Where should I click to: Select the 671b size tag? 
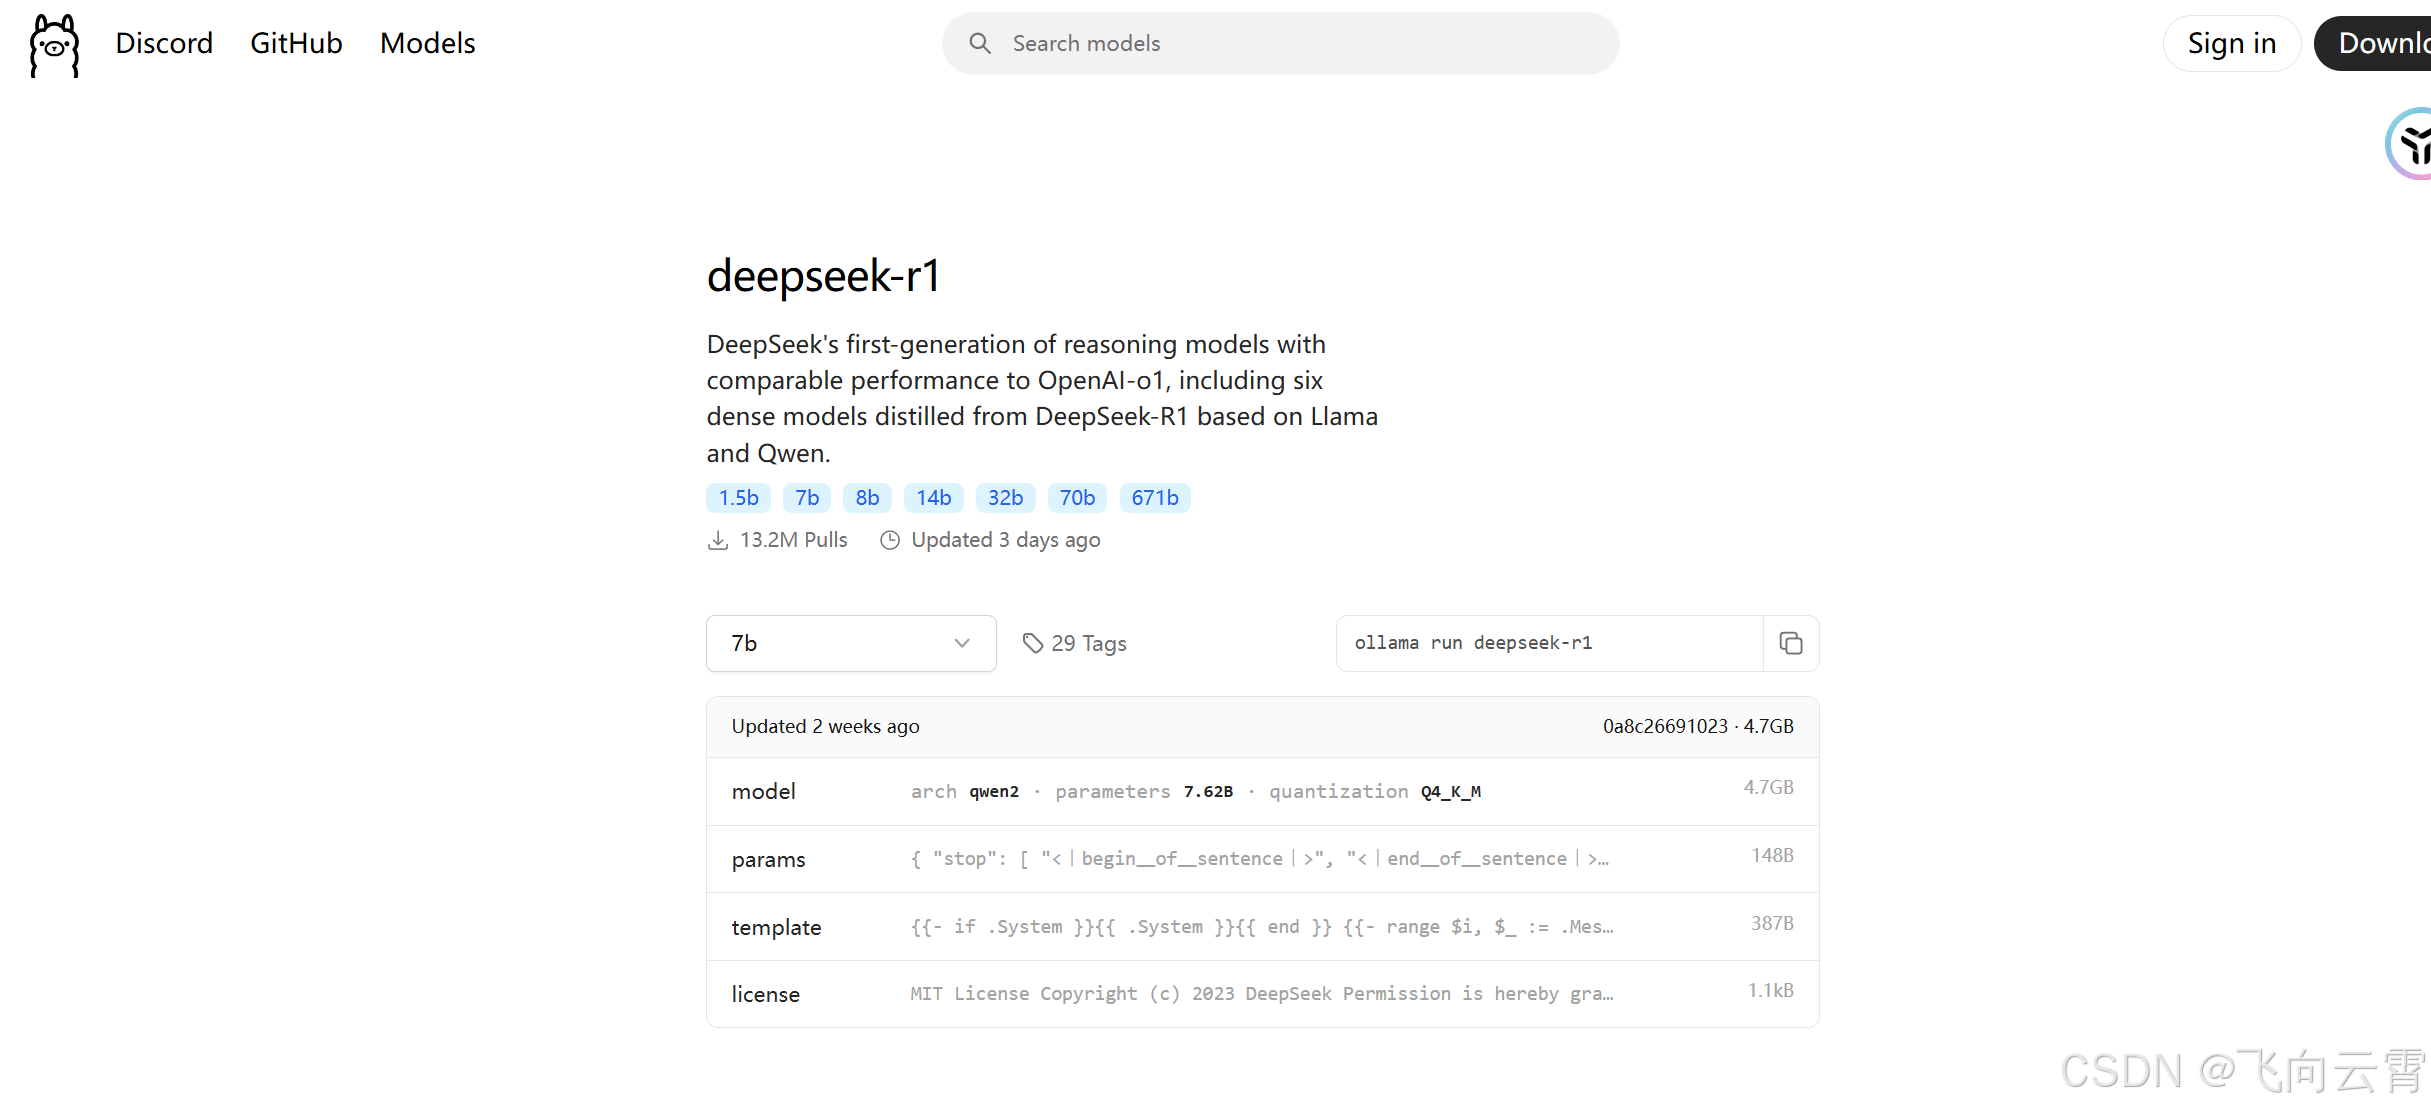coord(1155,498)
